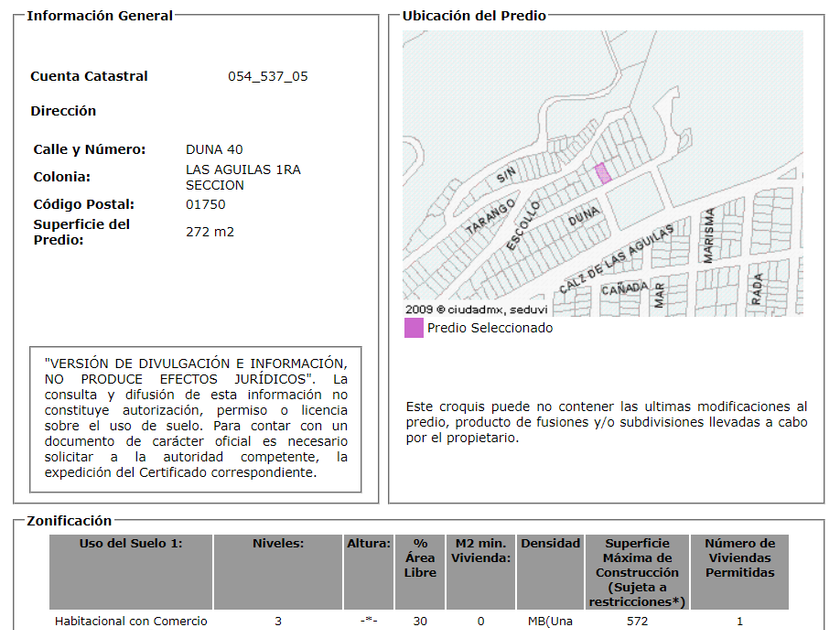Click the Calle y Número label
The width and height of the screenshot is (840, 630).
click(x=89, y=149)
